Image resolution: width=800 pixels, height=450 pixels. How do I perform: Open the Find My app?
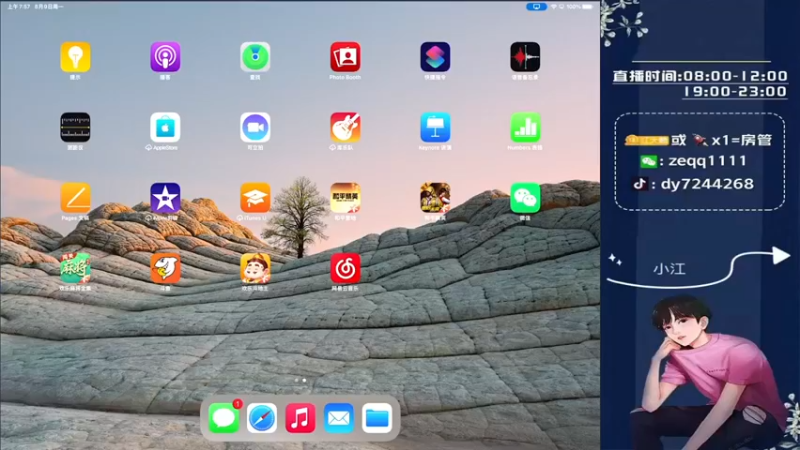(255, 57)
